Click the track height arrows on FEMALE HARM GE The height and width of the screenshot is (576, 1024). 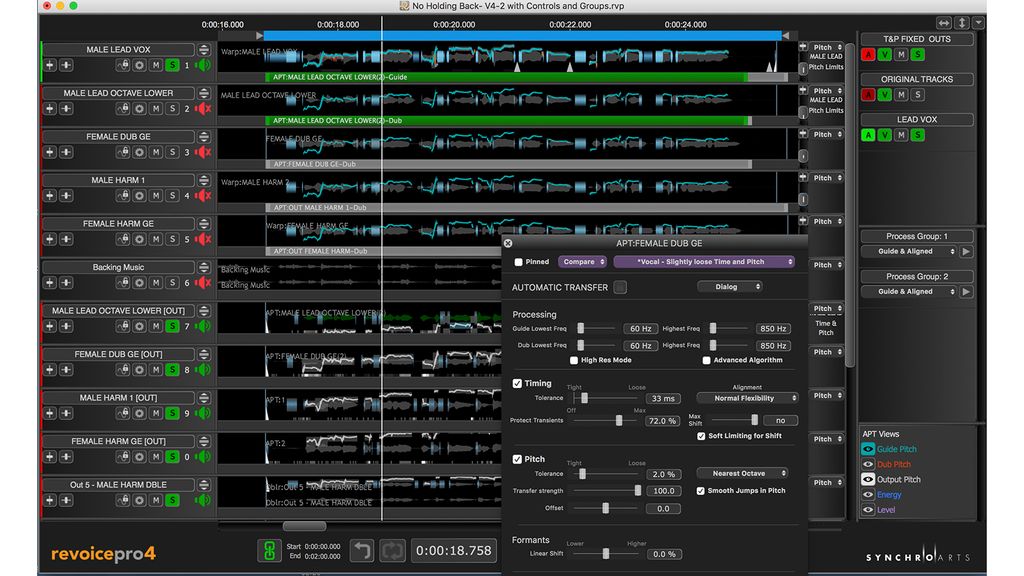coord(202,224)
